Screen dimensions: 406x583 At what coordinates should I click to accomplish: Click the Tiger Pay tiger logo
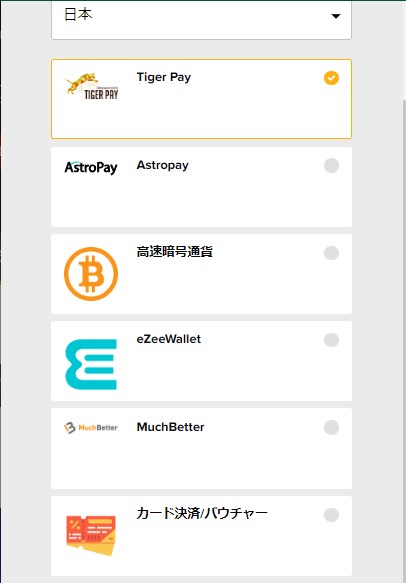91,86
